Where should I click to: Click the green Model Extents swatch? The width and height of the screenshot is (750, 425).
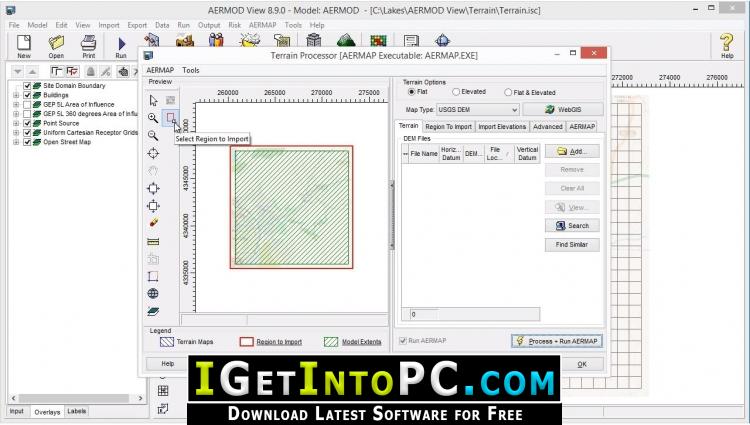click(331, 342)
